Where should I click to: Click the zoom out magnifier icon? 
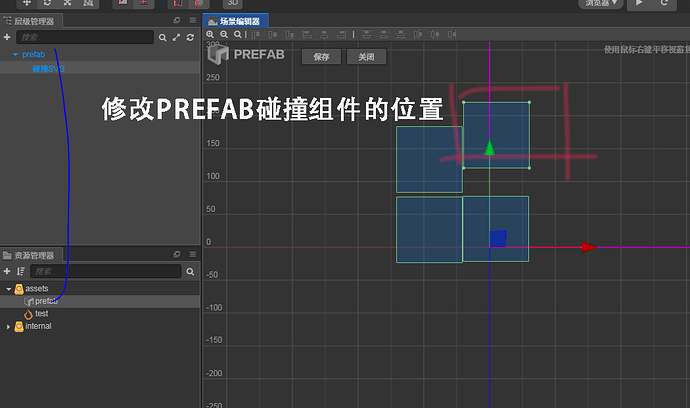pos(224,34)
